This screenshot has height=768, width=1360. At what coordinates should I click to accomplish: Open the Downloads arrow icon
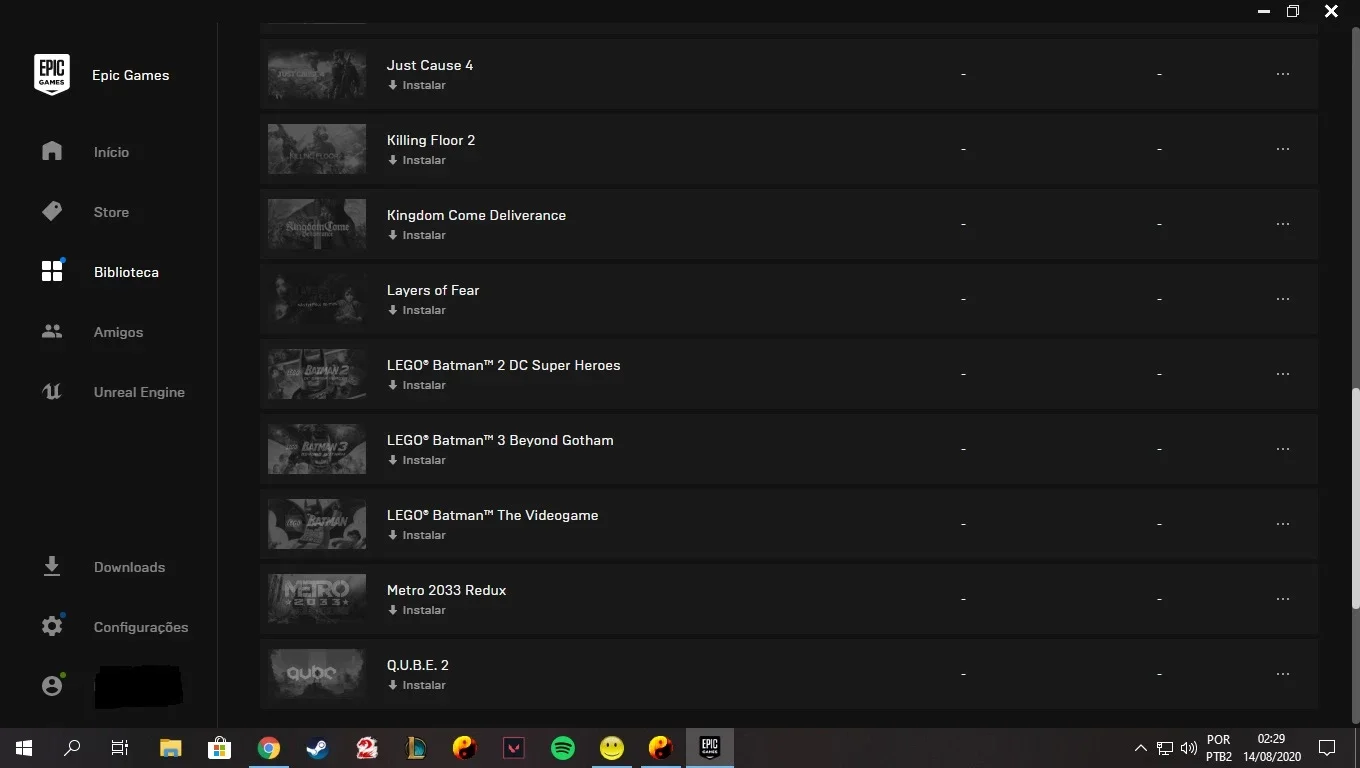coord(52,567)
